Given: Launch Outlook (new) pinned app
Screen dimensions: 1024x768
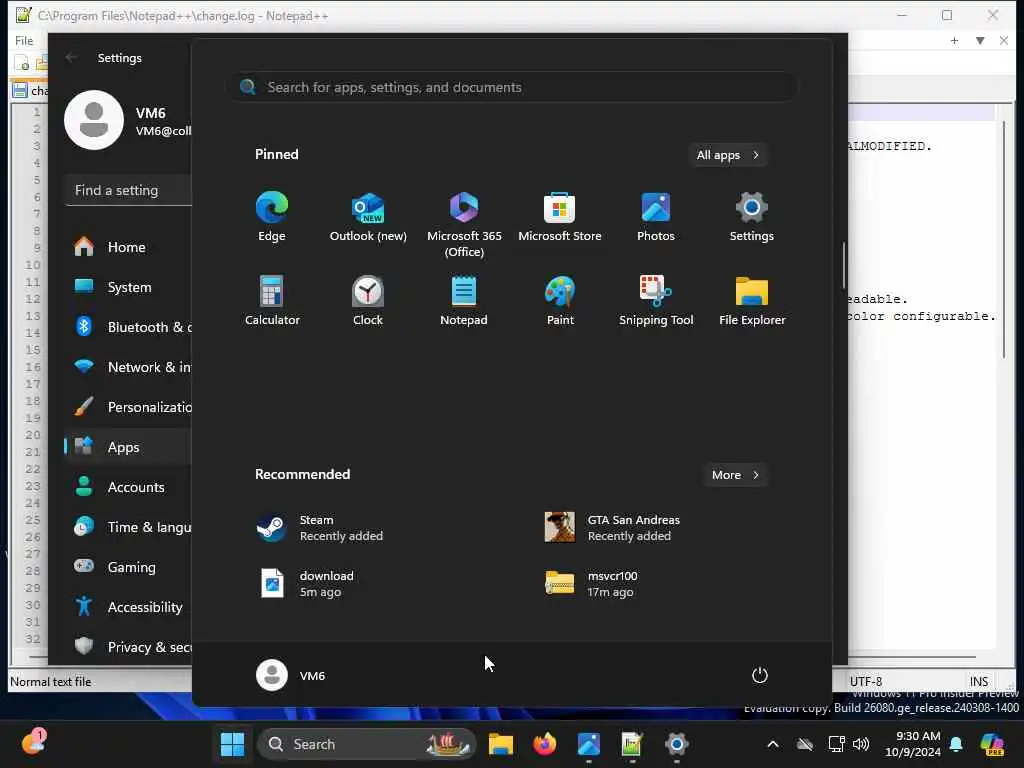Looking at the screenshot, I should (368, 217).
